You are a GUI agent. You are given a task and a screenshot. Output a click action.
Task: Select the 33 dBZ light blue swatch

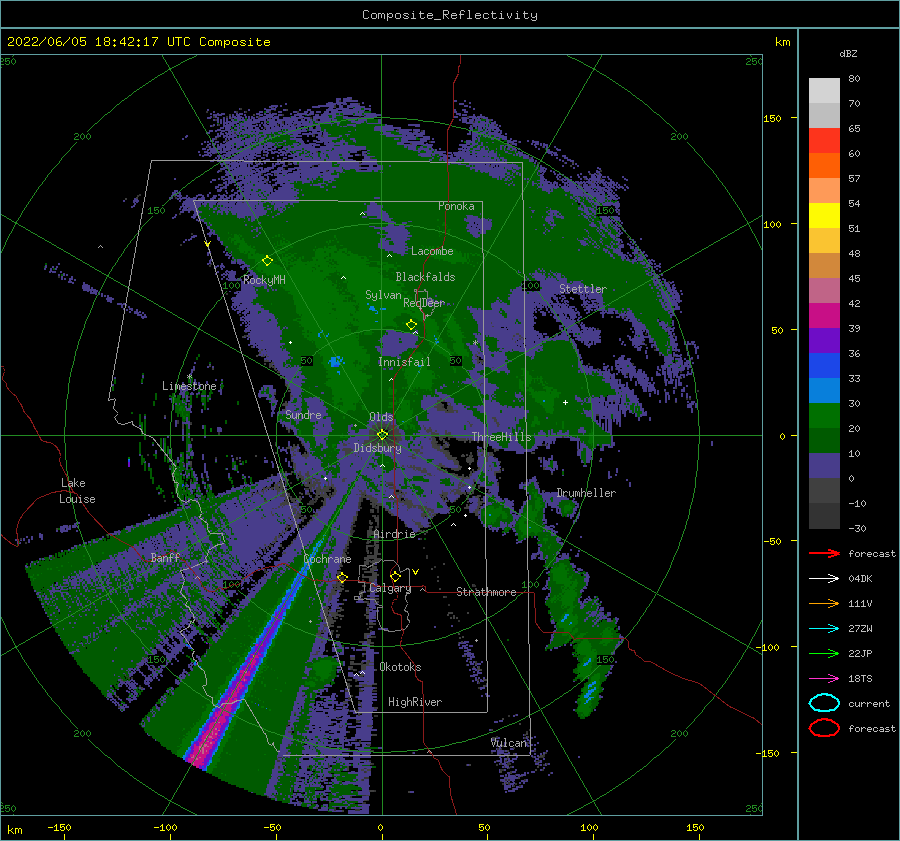(824, 390)
